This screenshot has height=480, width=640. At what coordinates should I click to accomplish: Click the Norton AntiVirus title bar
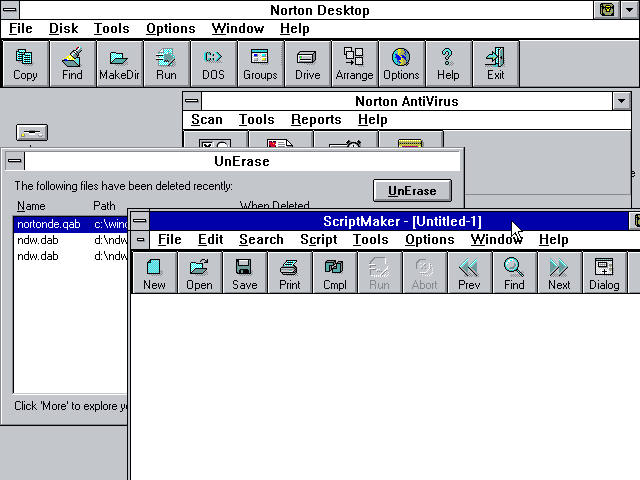(x=407, y=101)
